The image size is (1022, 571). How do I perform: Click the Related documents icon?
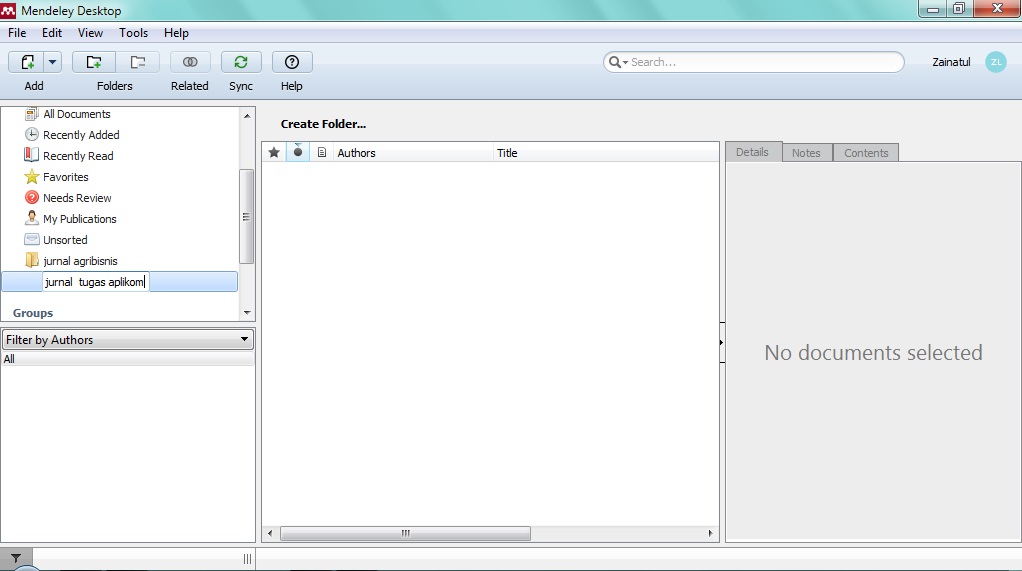click(190, 63)
